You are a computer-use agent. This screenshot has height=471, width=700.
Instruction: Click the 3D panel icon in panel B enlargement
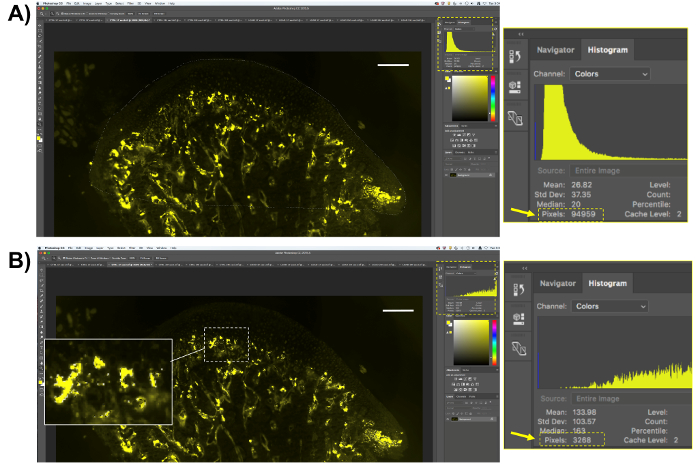(517, 320)
